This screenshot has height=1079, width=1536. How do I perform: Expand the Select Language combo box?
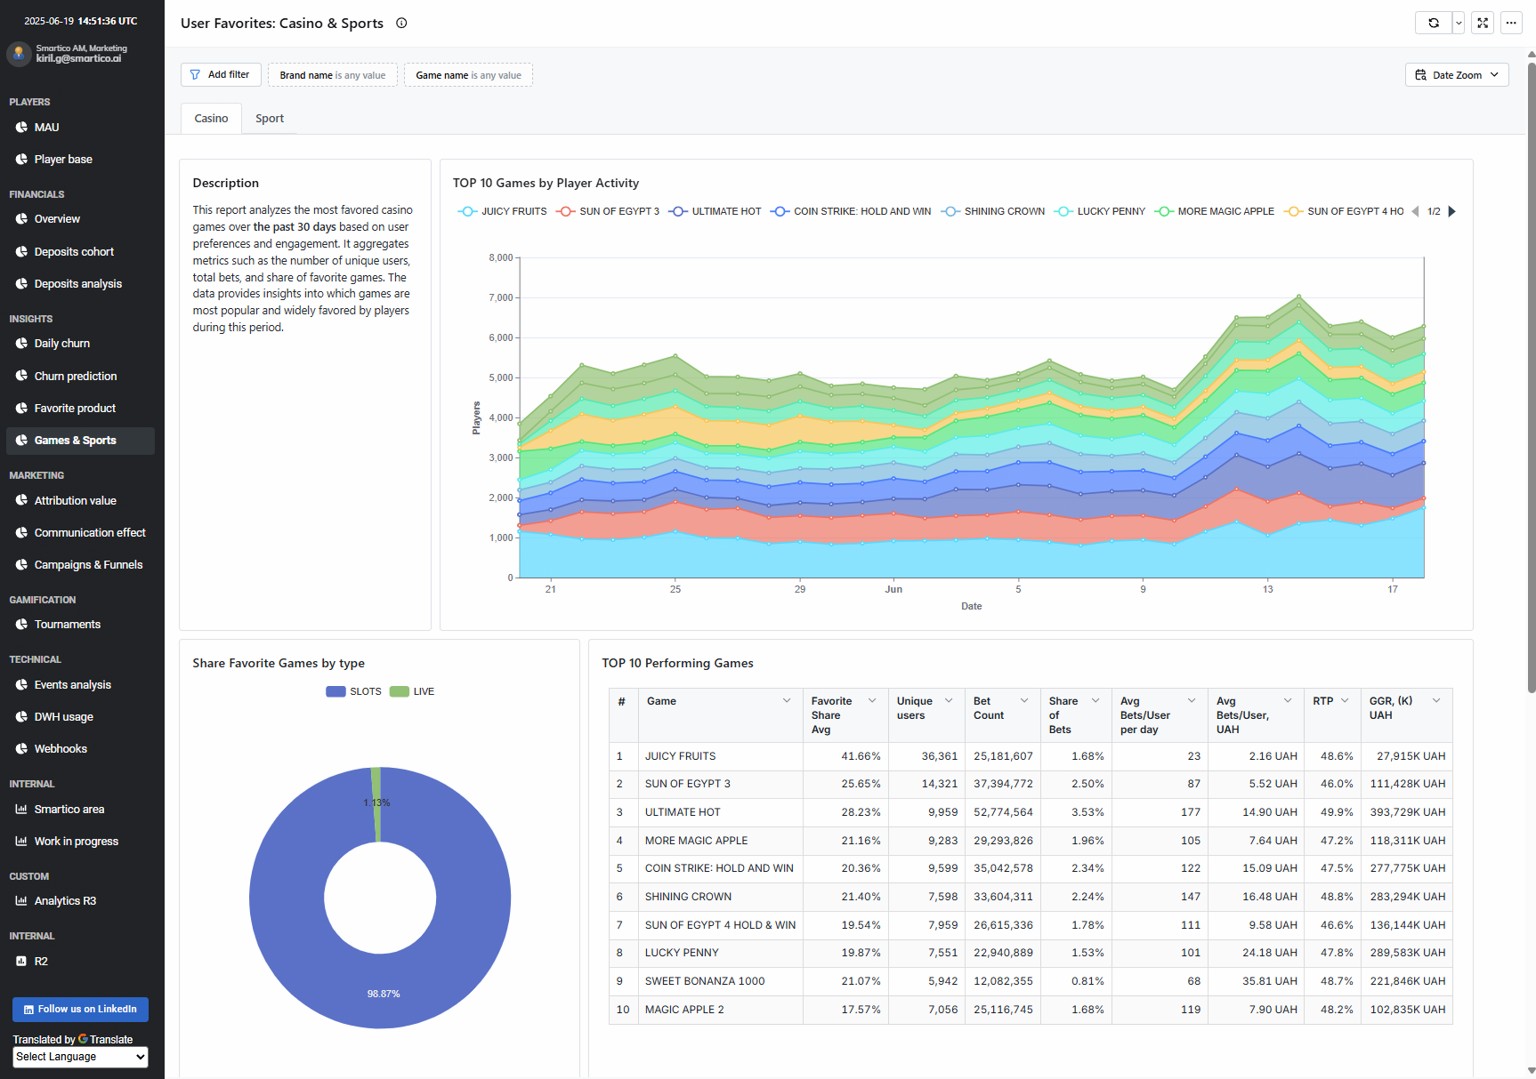point(80,1057)
